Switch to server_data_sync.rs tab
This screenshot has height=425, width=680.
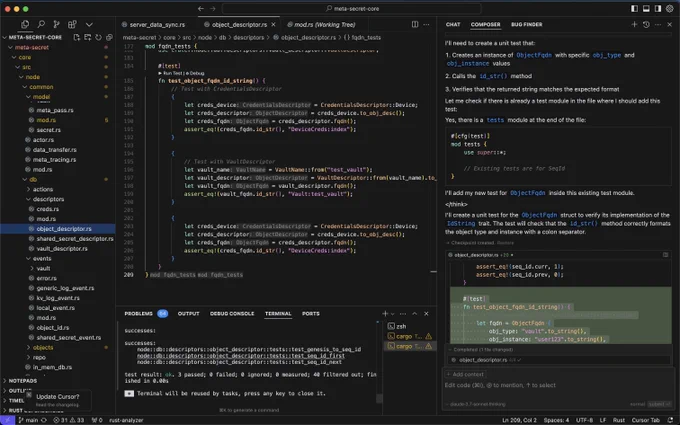pyautogui.click(x=157, y=25)
